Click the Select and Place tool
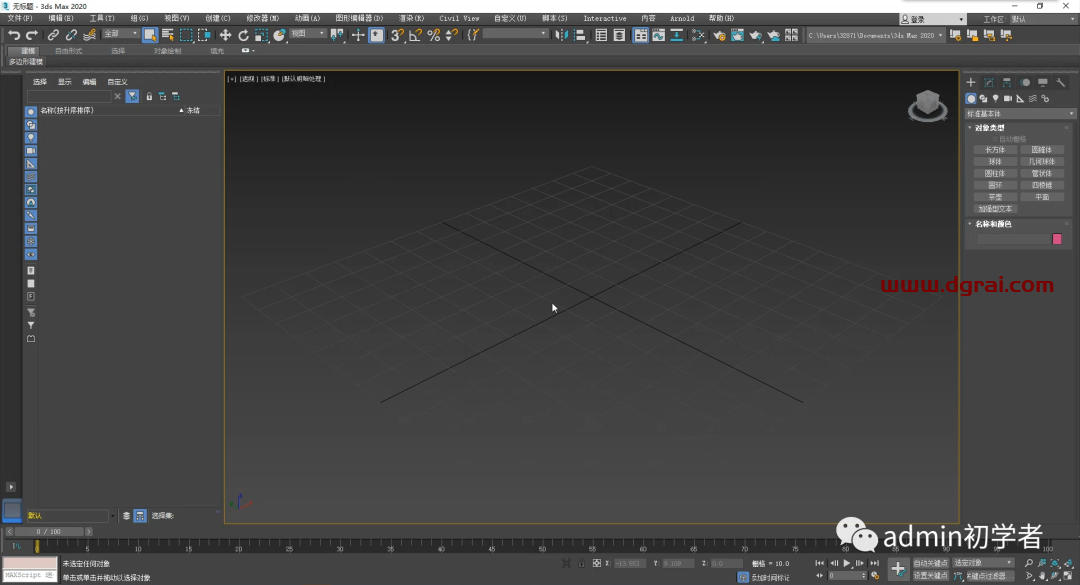1080x585 pixels. point(279,35)
